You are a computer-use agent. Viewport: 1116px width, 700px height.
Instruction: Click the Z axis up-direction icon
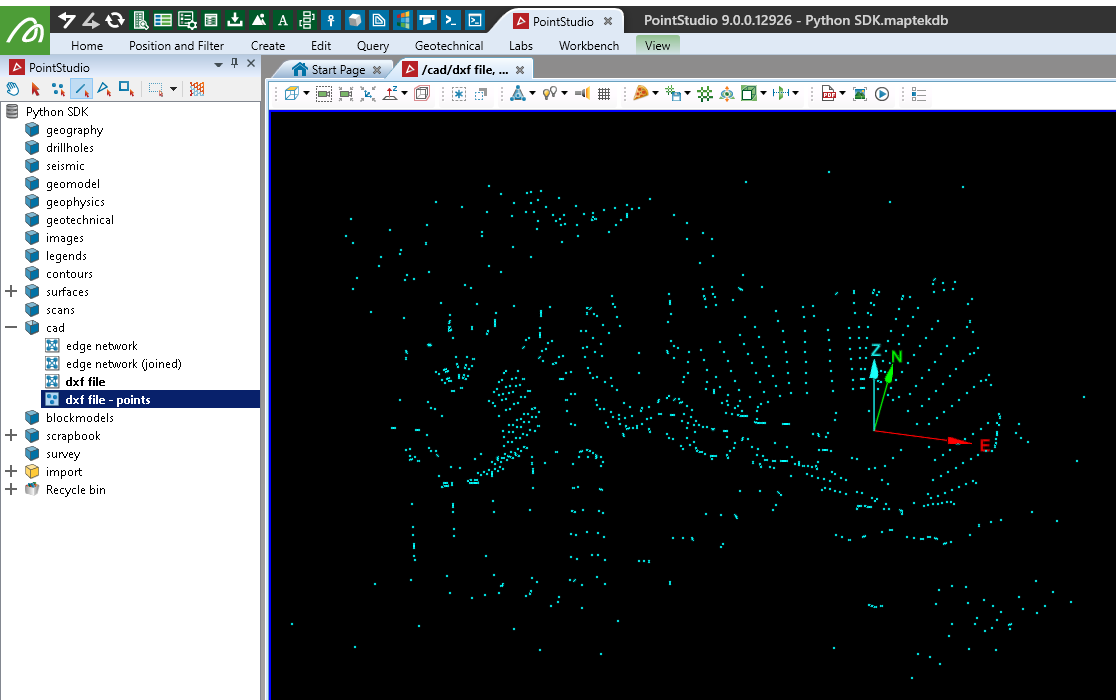(x=390, y=94)
